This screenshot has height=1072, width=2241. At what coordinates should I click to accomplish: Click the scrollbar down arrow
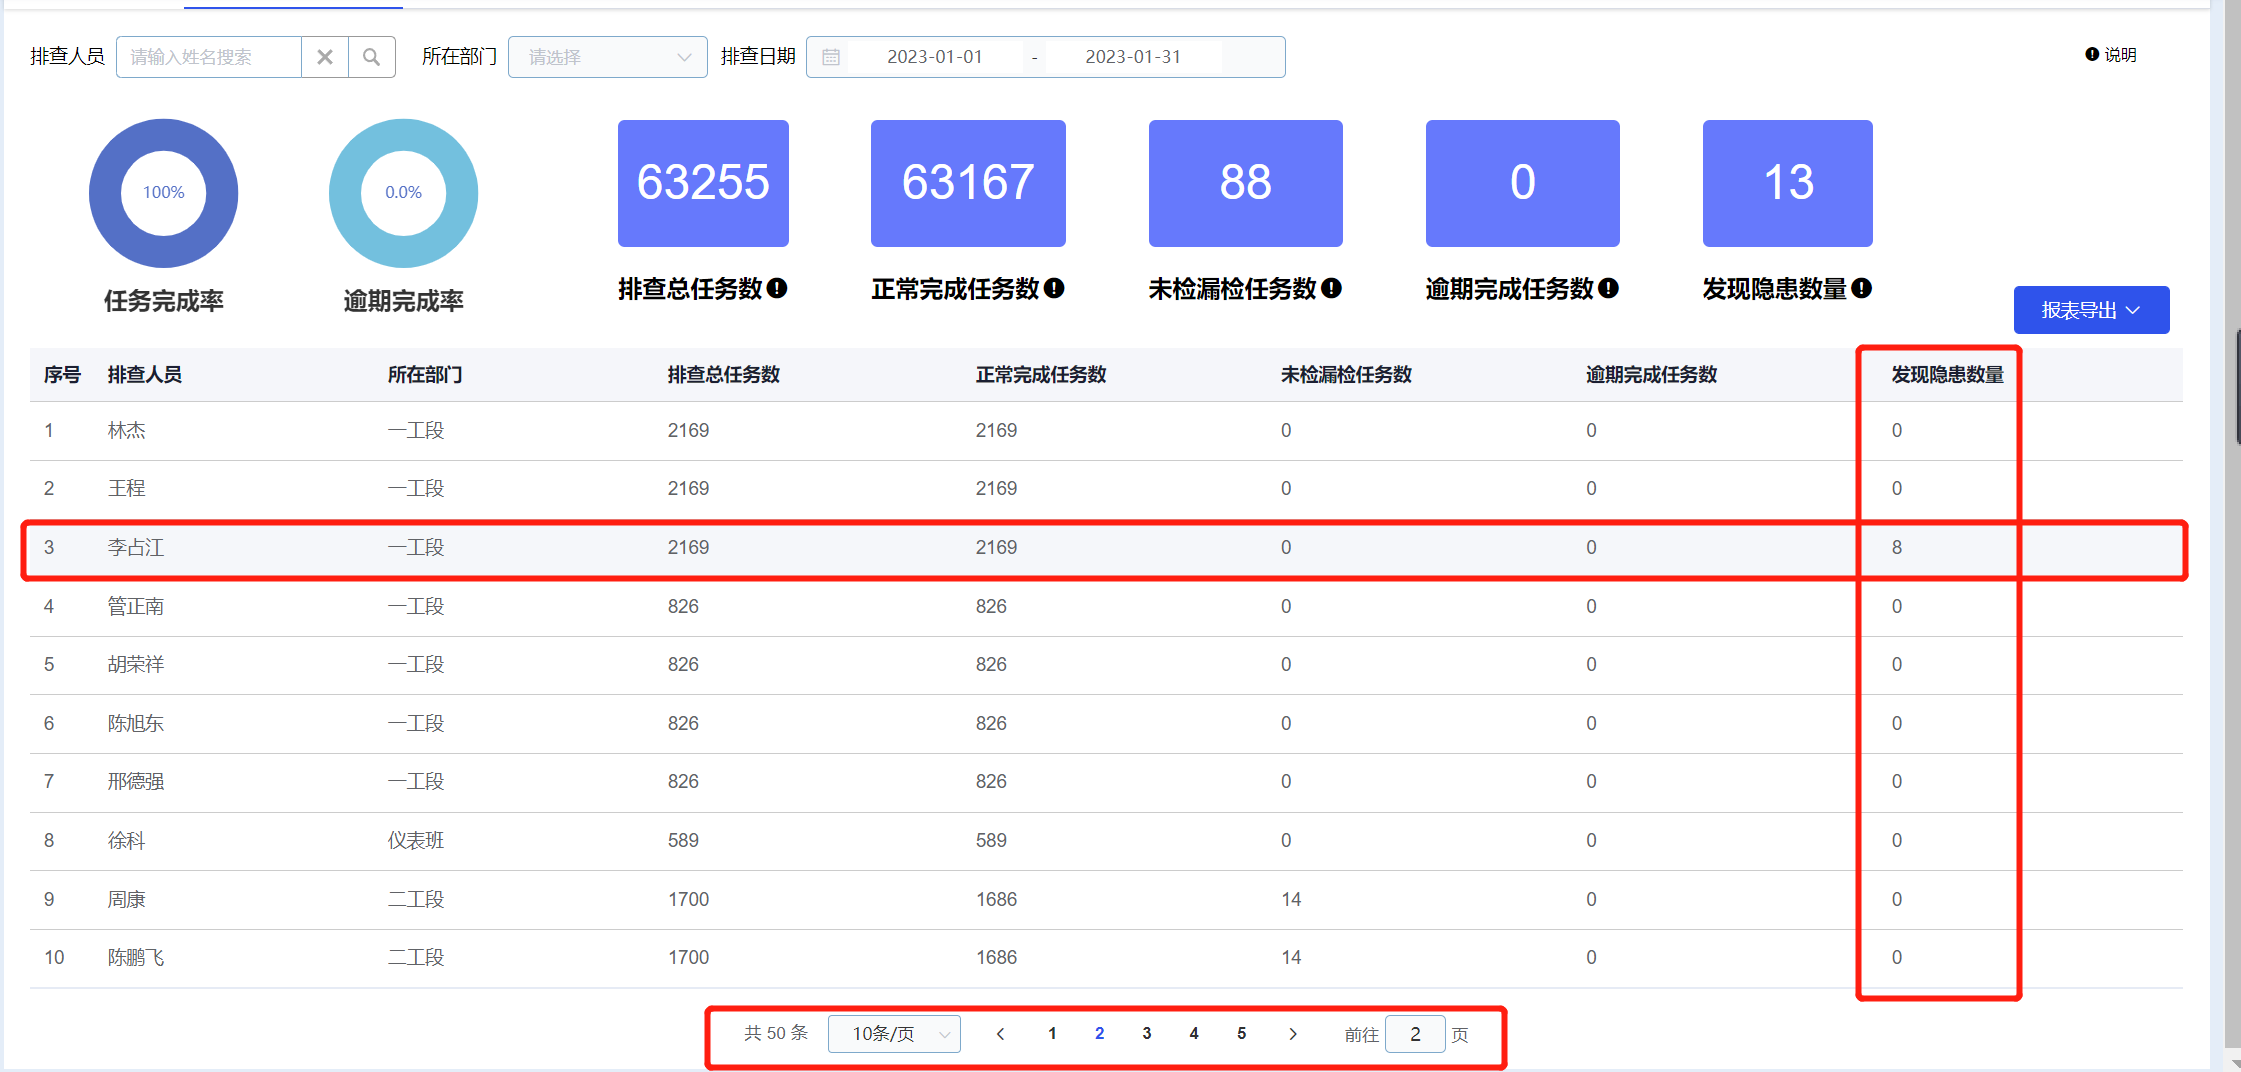point(2234,1062)
